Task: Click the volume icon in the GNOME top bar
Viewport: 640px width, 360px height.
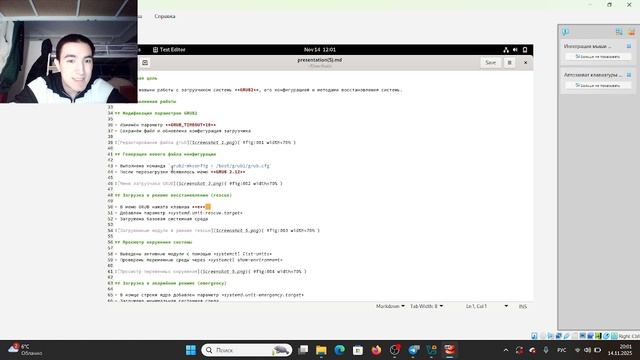Action: tap(515, 50)
